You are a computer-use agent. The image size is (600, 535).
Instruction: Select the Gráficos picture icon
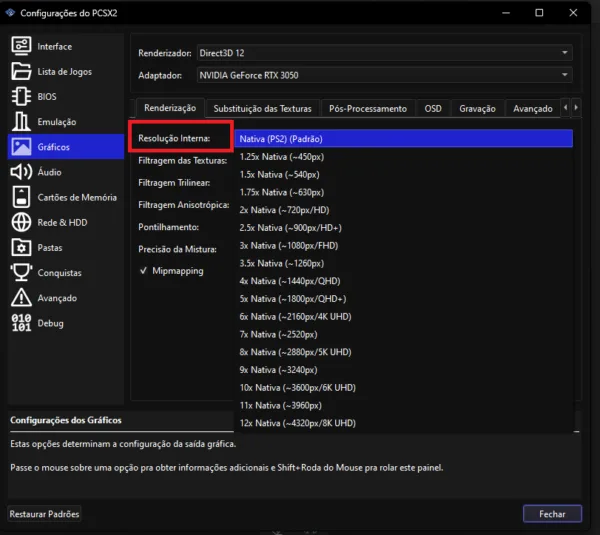(x=21, y=147)
